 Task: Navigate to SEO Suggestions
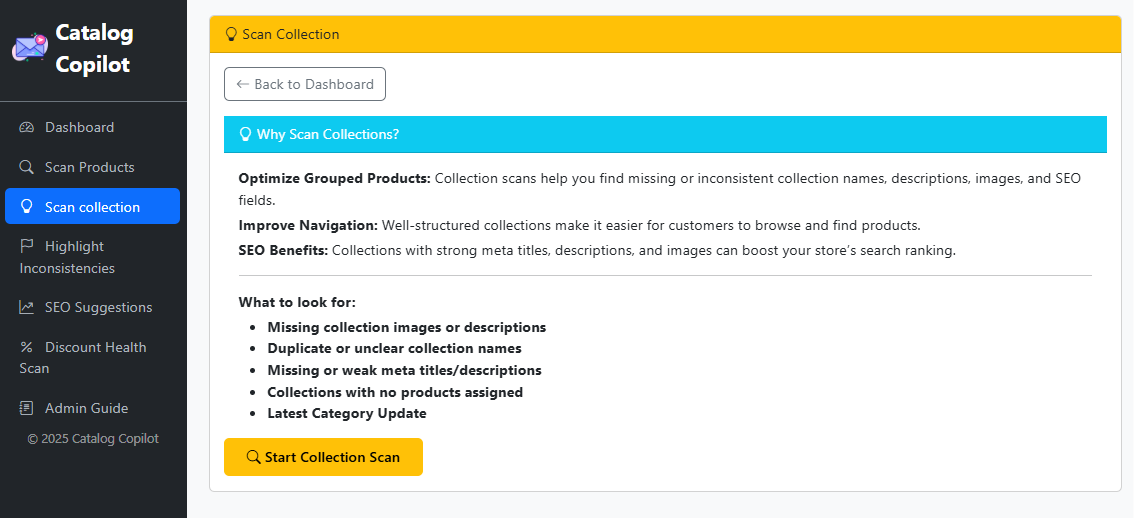point(98,307)
